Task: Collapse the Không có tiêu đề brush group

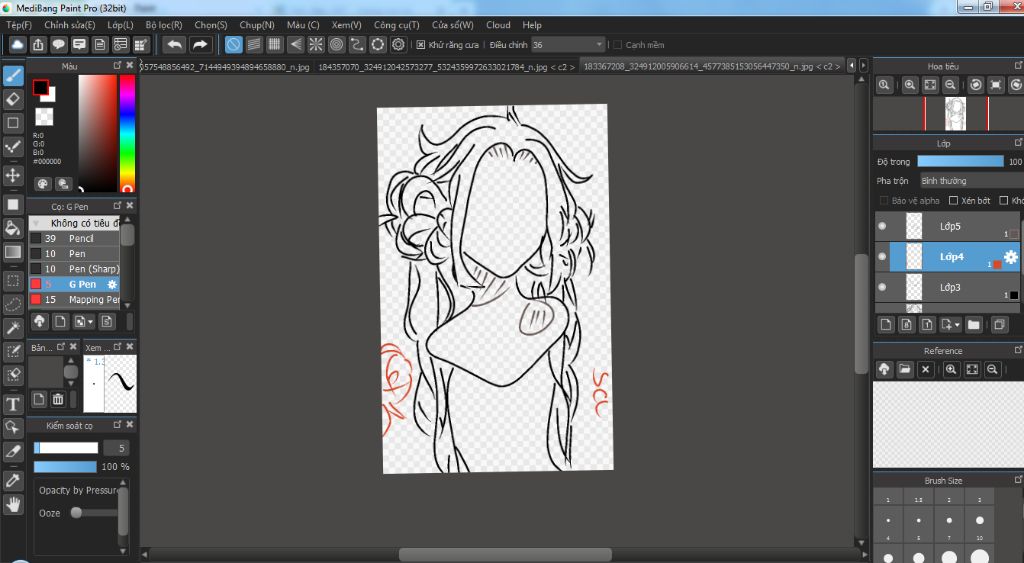Action: (35, 223)
